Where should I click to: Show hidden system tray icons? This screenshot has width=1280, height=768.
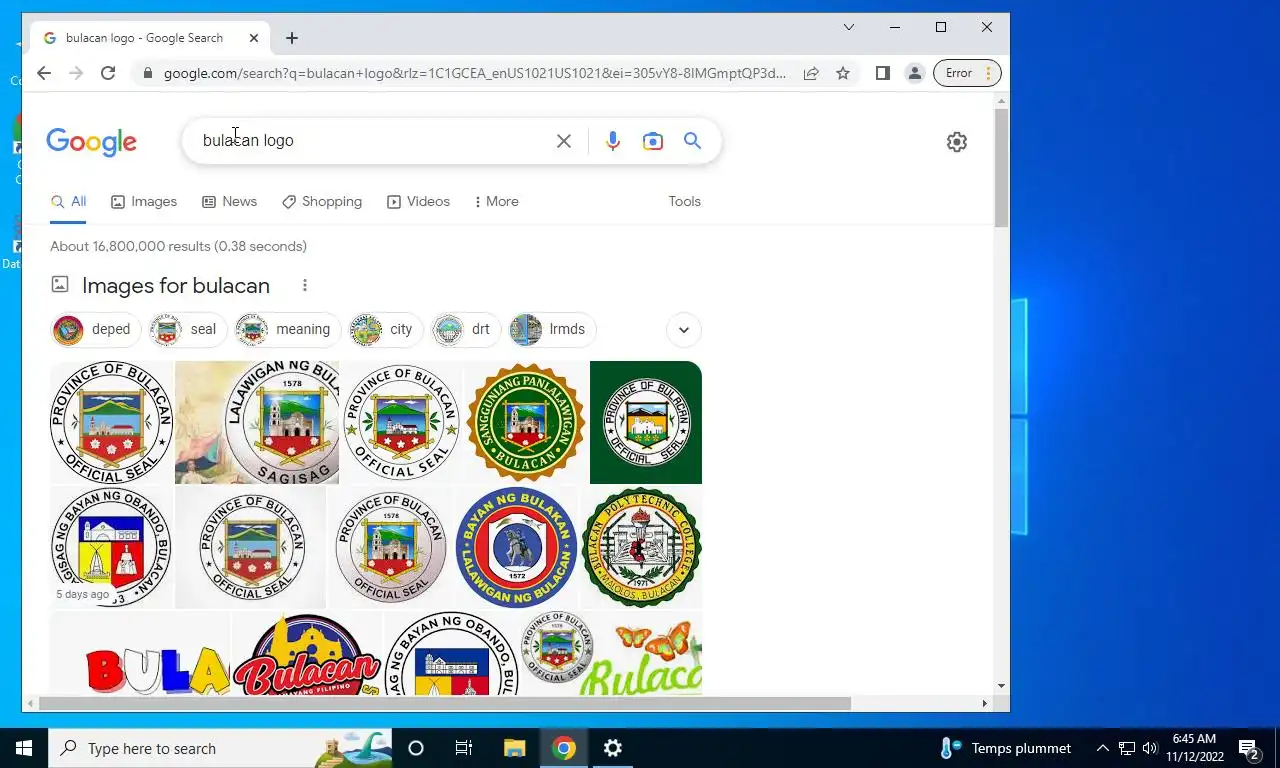pyautogui.click(x=1103, y=748)
